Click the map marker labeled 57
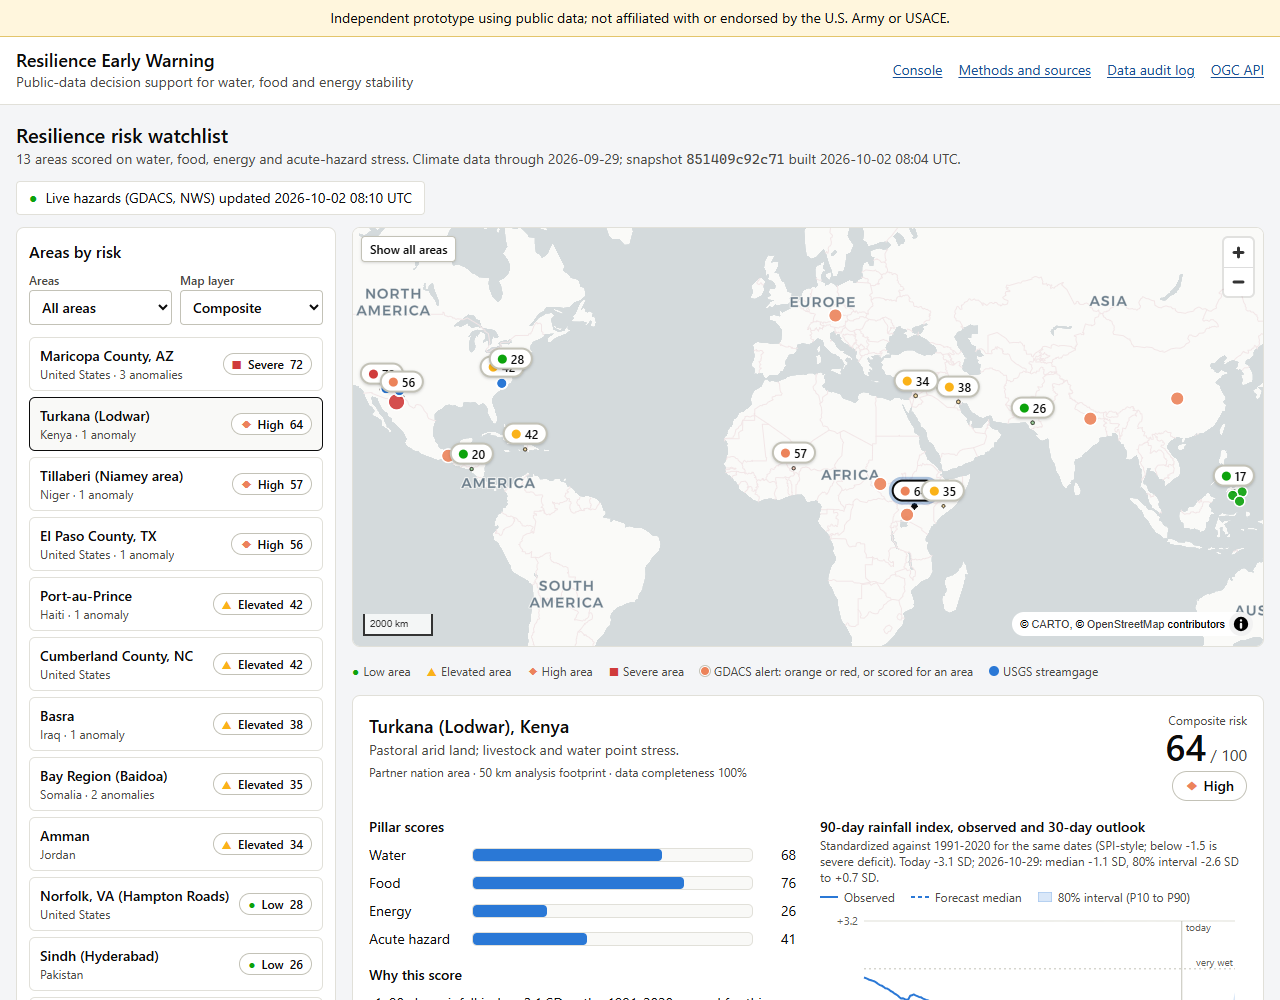The width and height of the screenshot is (1280, 1000). tap(794, 453)
